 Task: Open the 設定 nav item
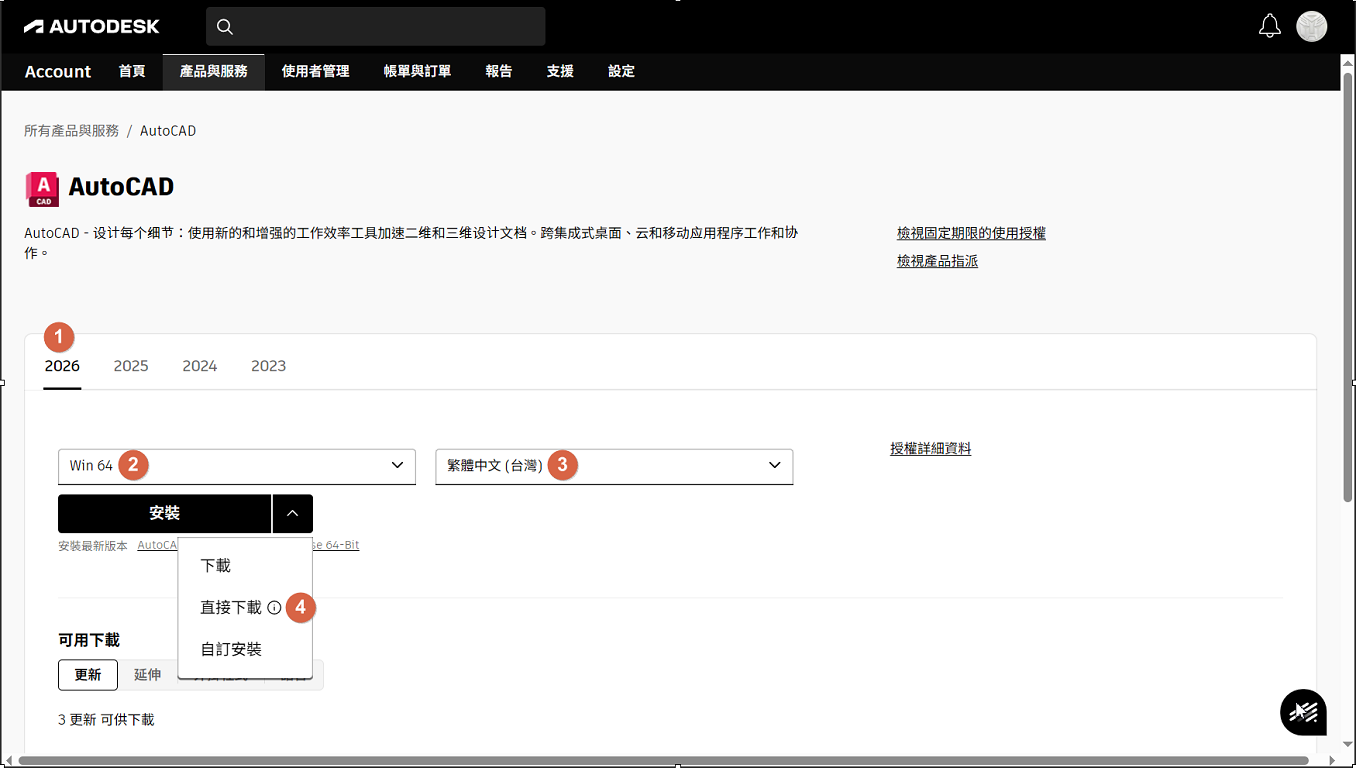point(622,71)
